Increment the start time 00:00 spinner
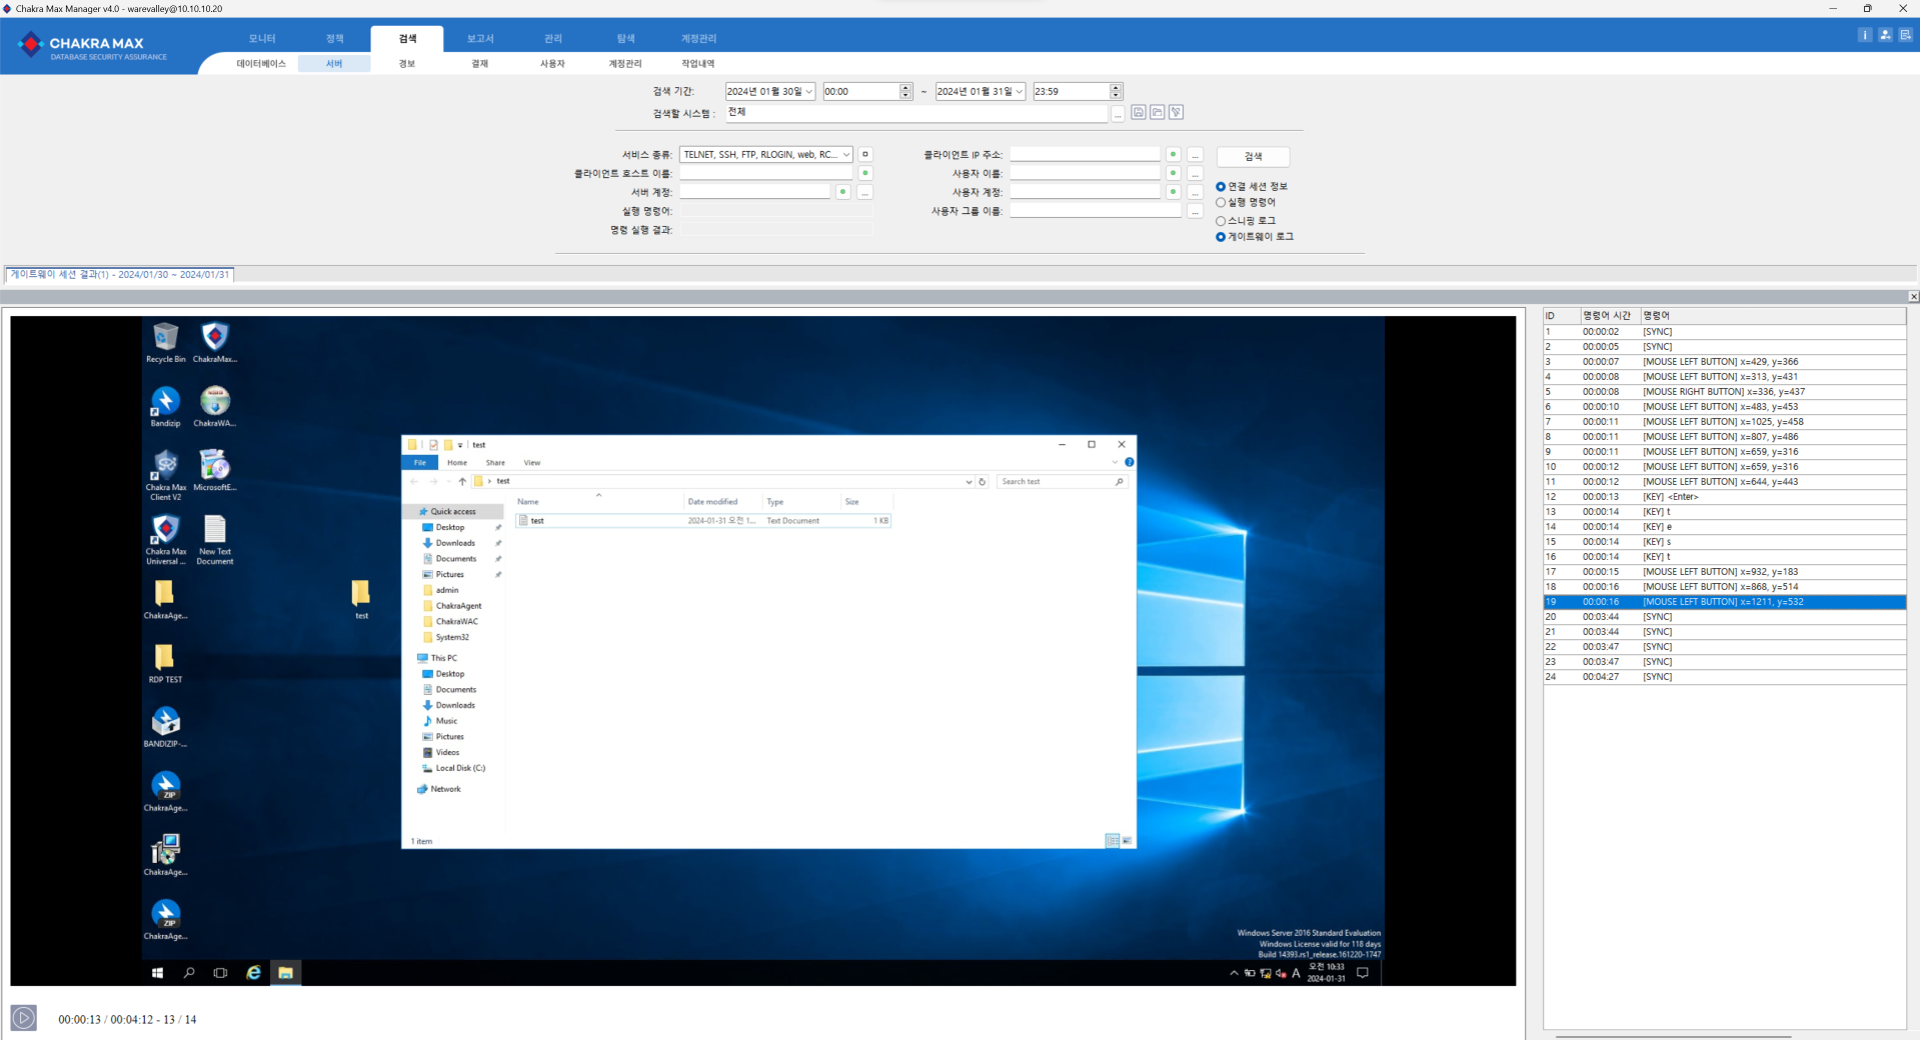The image size is (1920, 1040). pyautogui.click(x=905, y=87)
